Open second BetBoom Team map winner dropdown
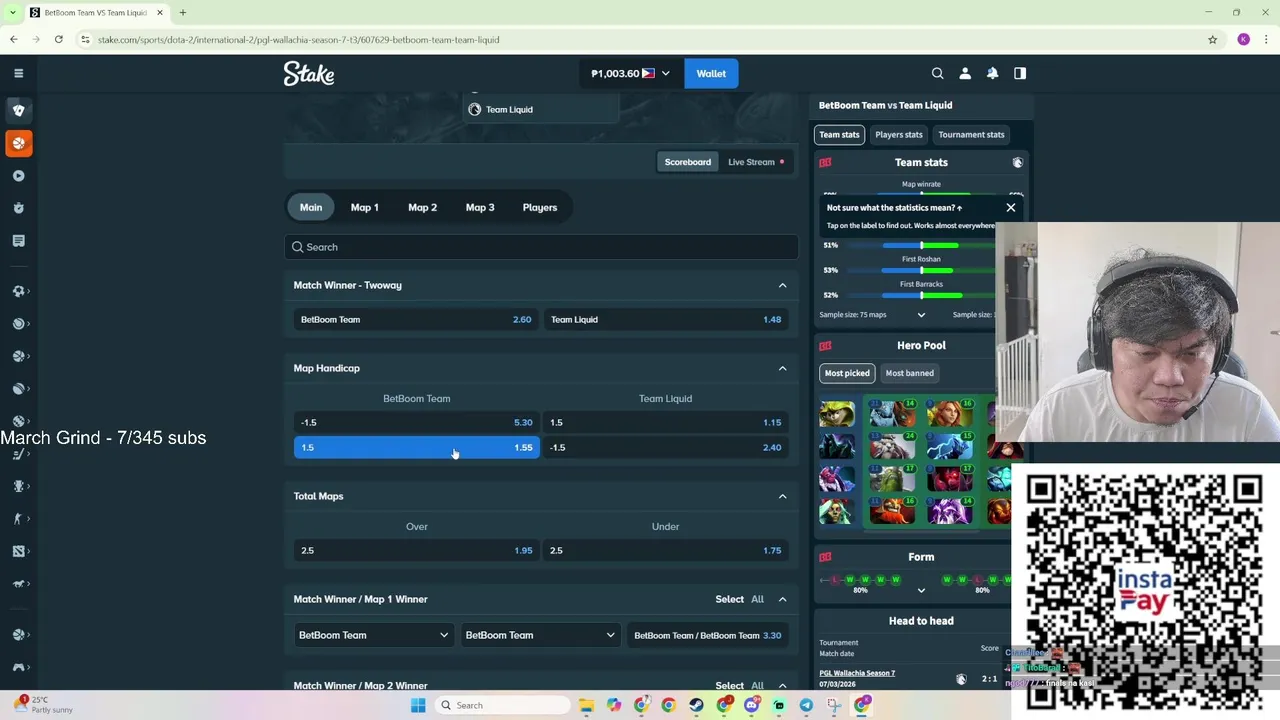 540,635
